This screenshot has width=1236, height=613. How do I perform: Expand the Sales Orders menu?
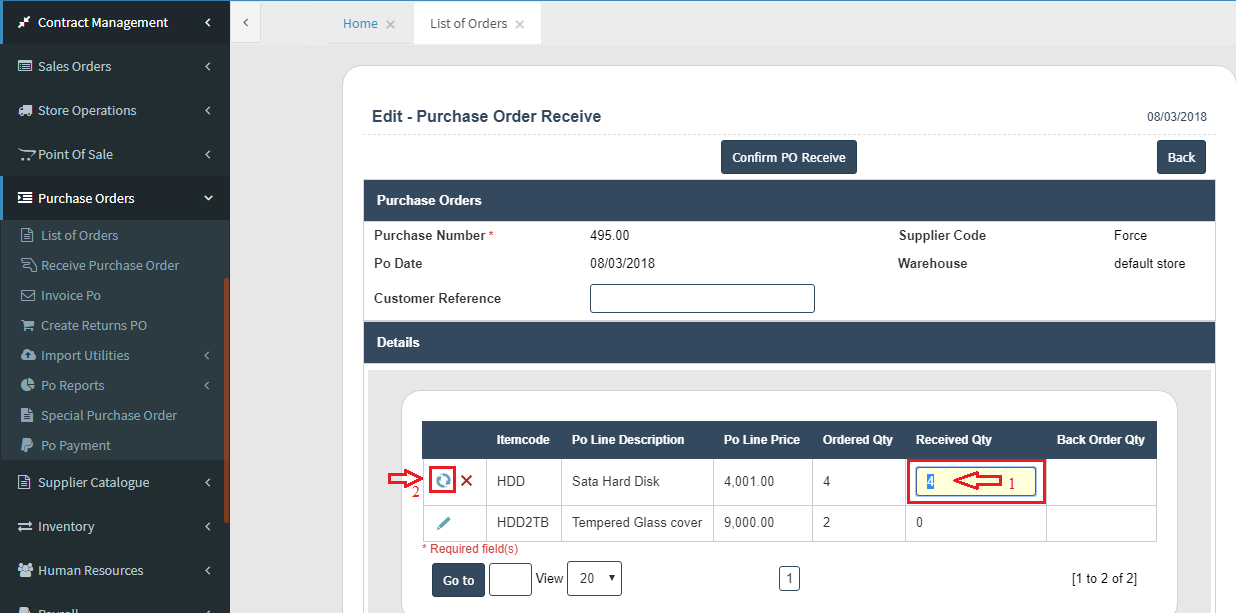click(114, 66)
